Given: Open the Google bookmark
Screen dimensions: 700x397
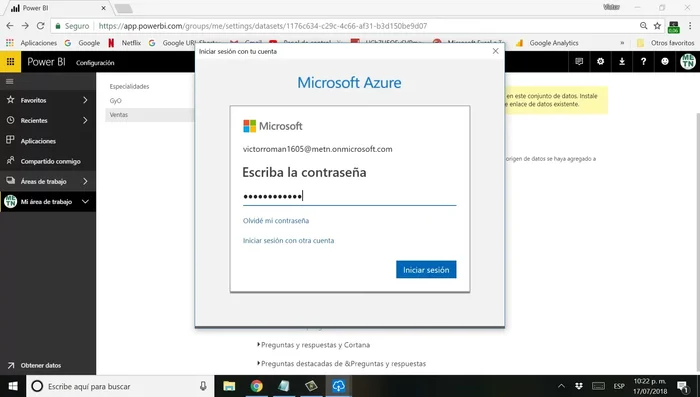Looking at the screenshot, I should (82, 43).
